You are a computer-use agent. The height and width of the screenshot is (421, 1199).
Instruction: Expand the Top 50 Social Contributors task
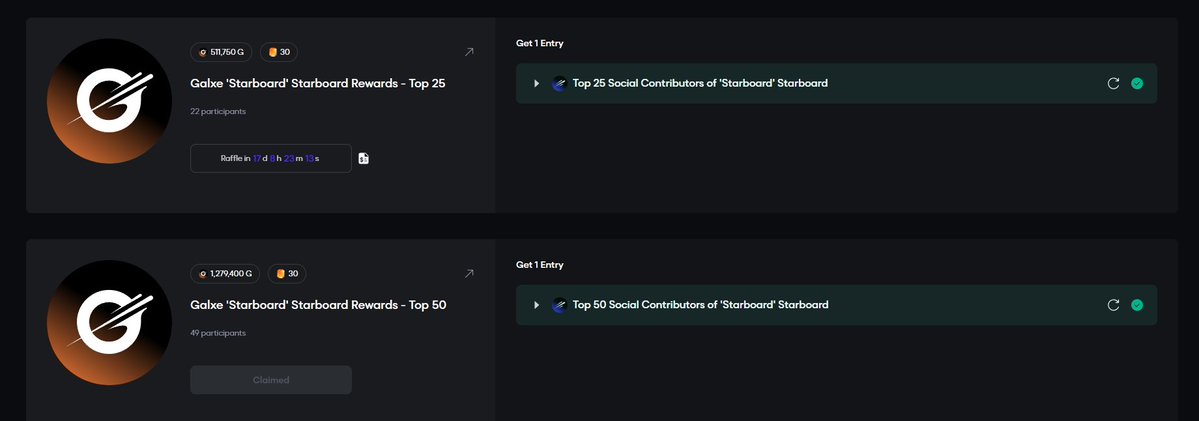[537, 305]
